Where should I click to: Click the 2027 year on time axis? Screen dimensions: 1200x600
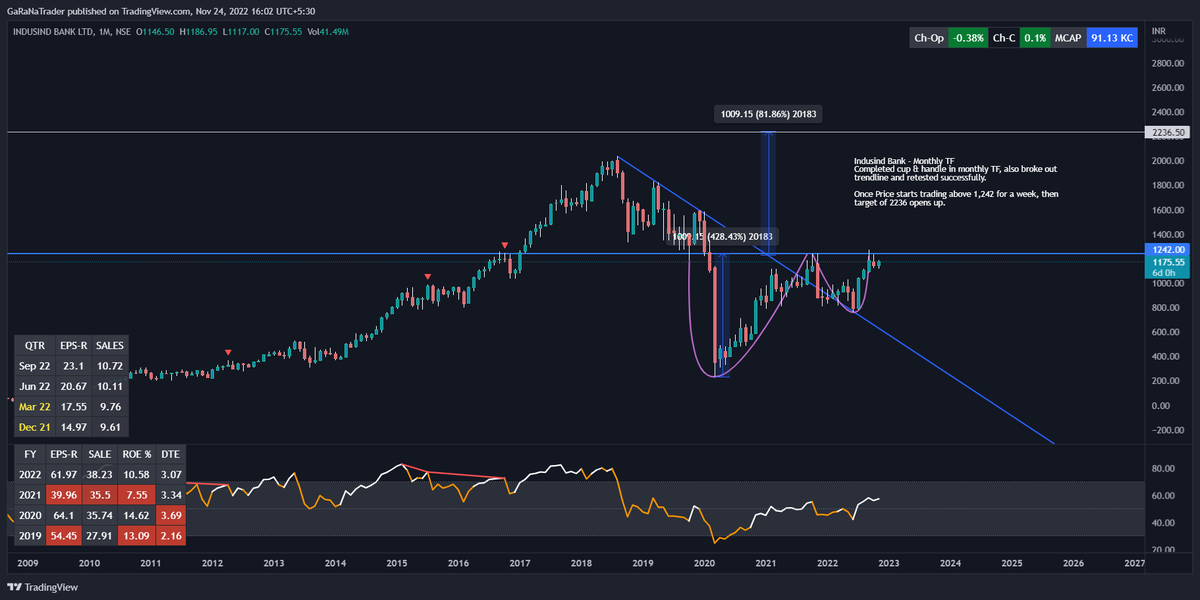(x=1134, y=564)
